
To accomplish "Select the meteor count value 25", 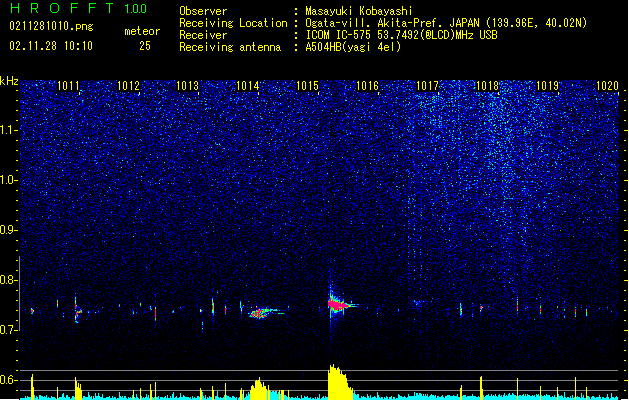I will (x=145, y=46).
